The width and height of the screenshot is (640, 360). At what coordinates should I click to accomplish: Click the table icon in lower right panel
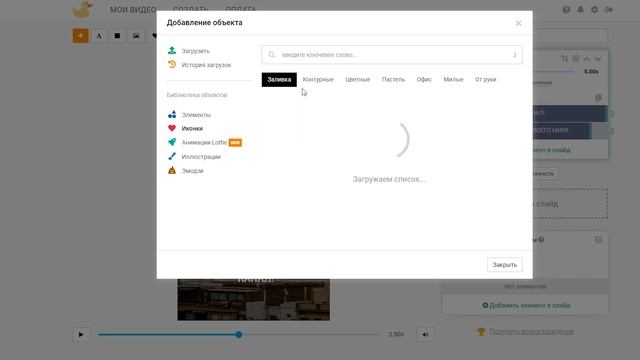(598, 240)
